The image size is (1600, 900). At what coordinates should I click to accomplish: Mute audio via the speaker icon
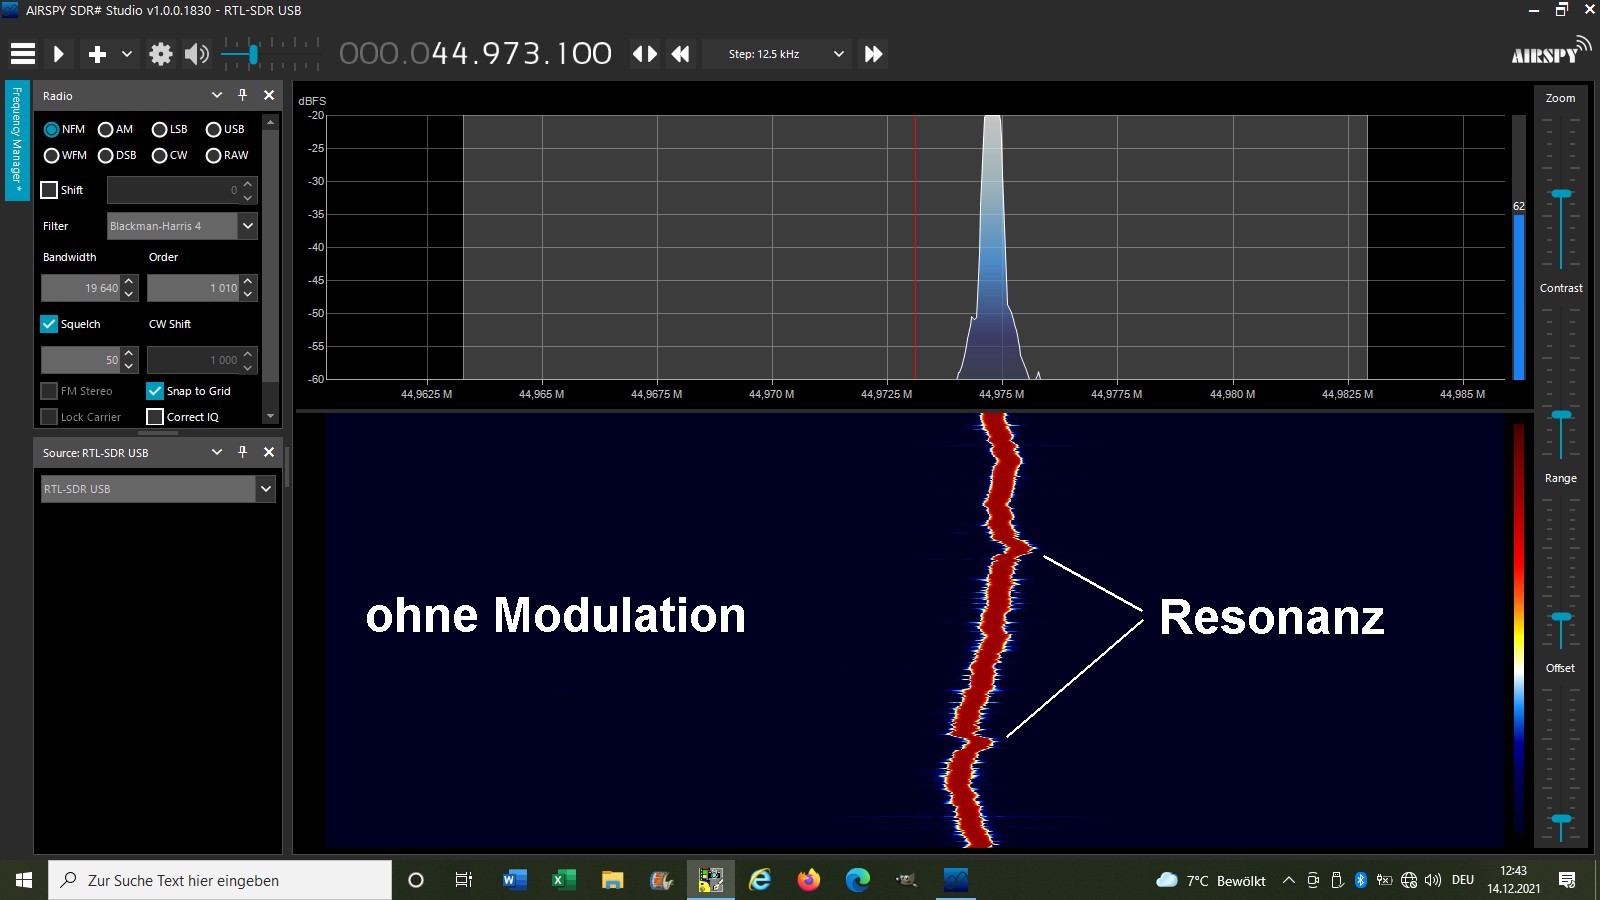tap(197, 54)
